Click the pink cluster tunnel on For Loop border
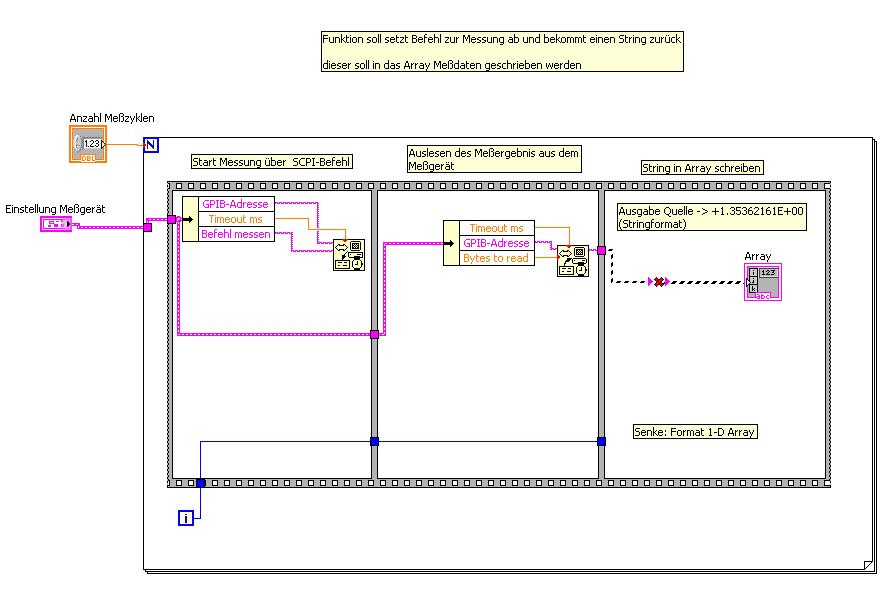The image size is (895, 596). coord(148,227)
